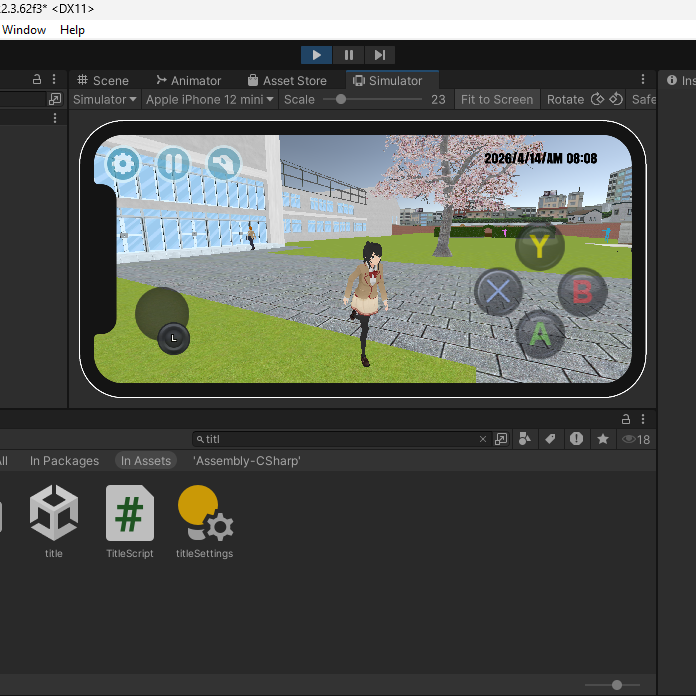Tap the yellow Y gamepad button
This screenshot has height=696, width=696.
540,245
